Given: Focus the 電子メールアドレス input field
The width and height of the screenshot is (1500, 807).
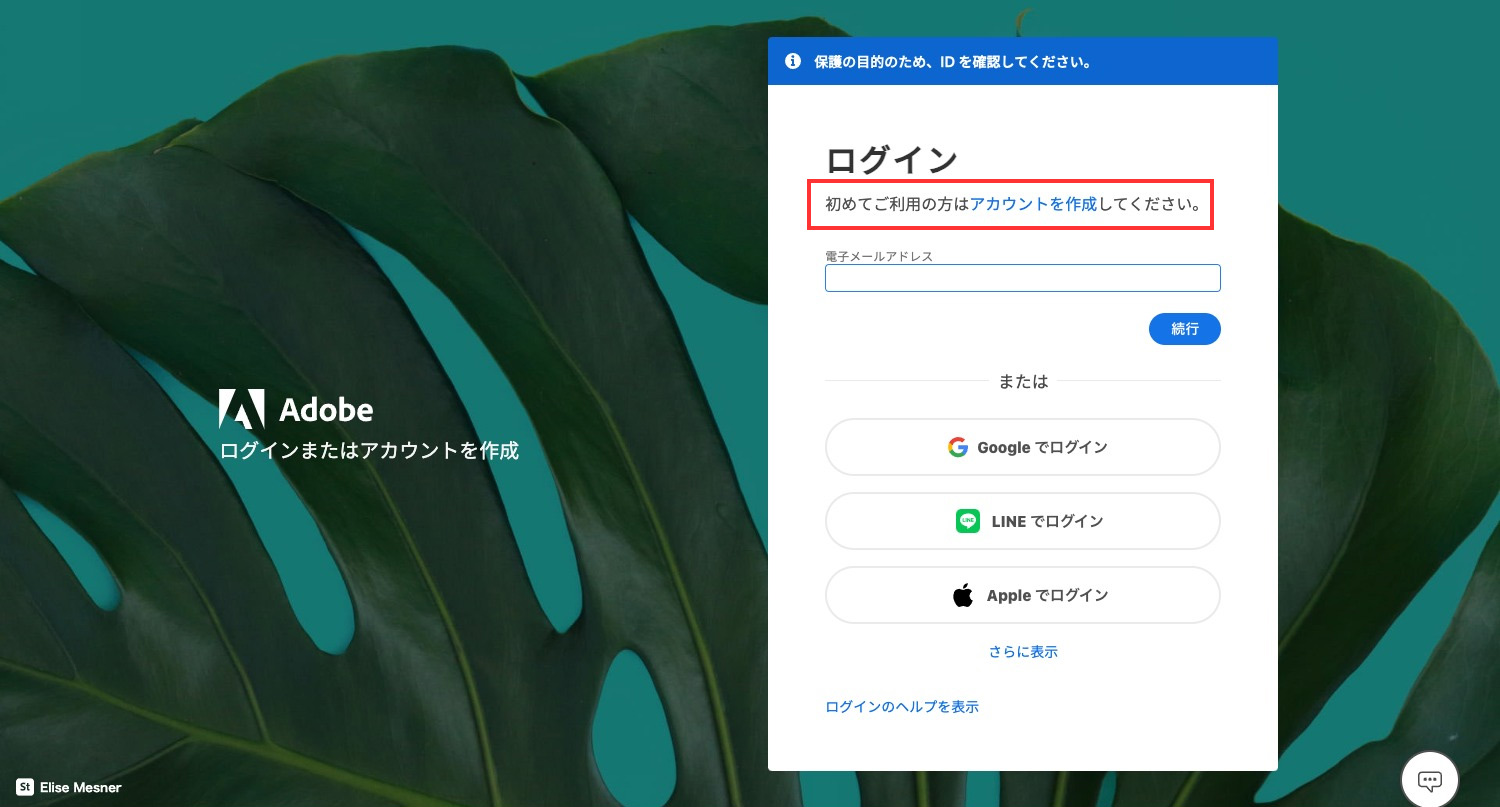Looking at the screenshot, I should point(1022,278).
